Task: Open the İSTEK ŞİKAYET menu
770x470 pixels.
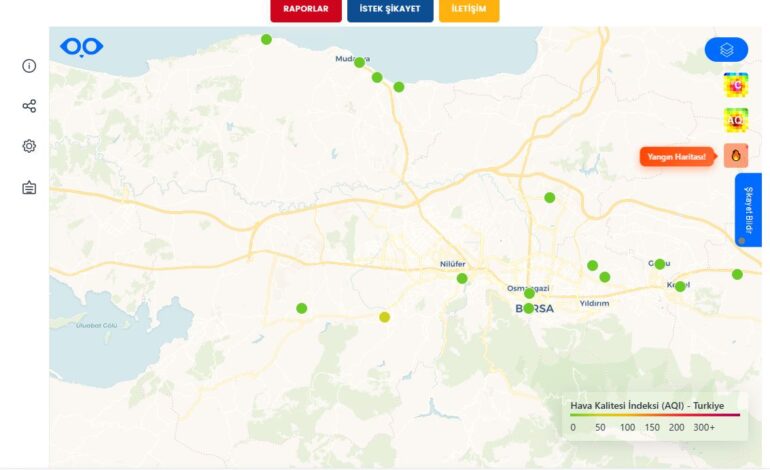Action: pos(390,9)
